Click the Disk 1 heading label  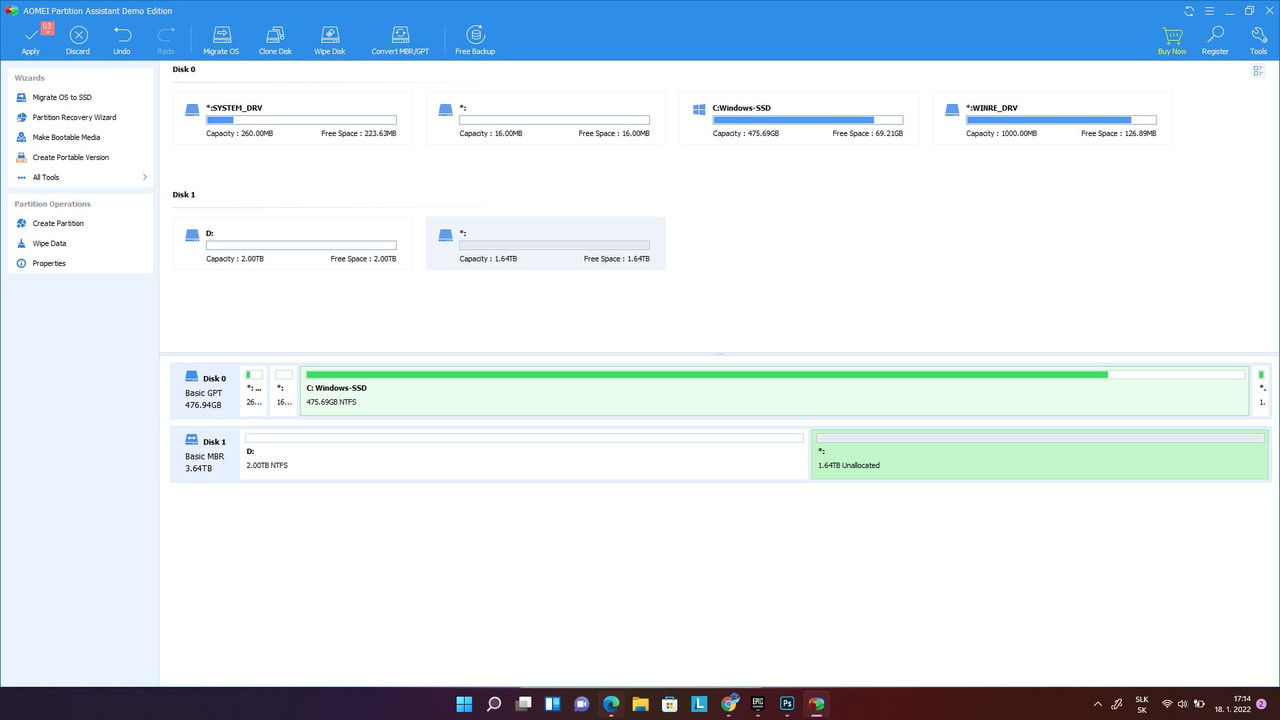coord(184,194)
